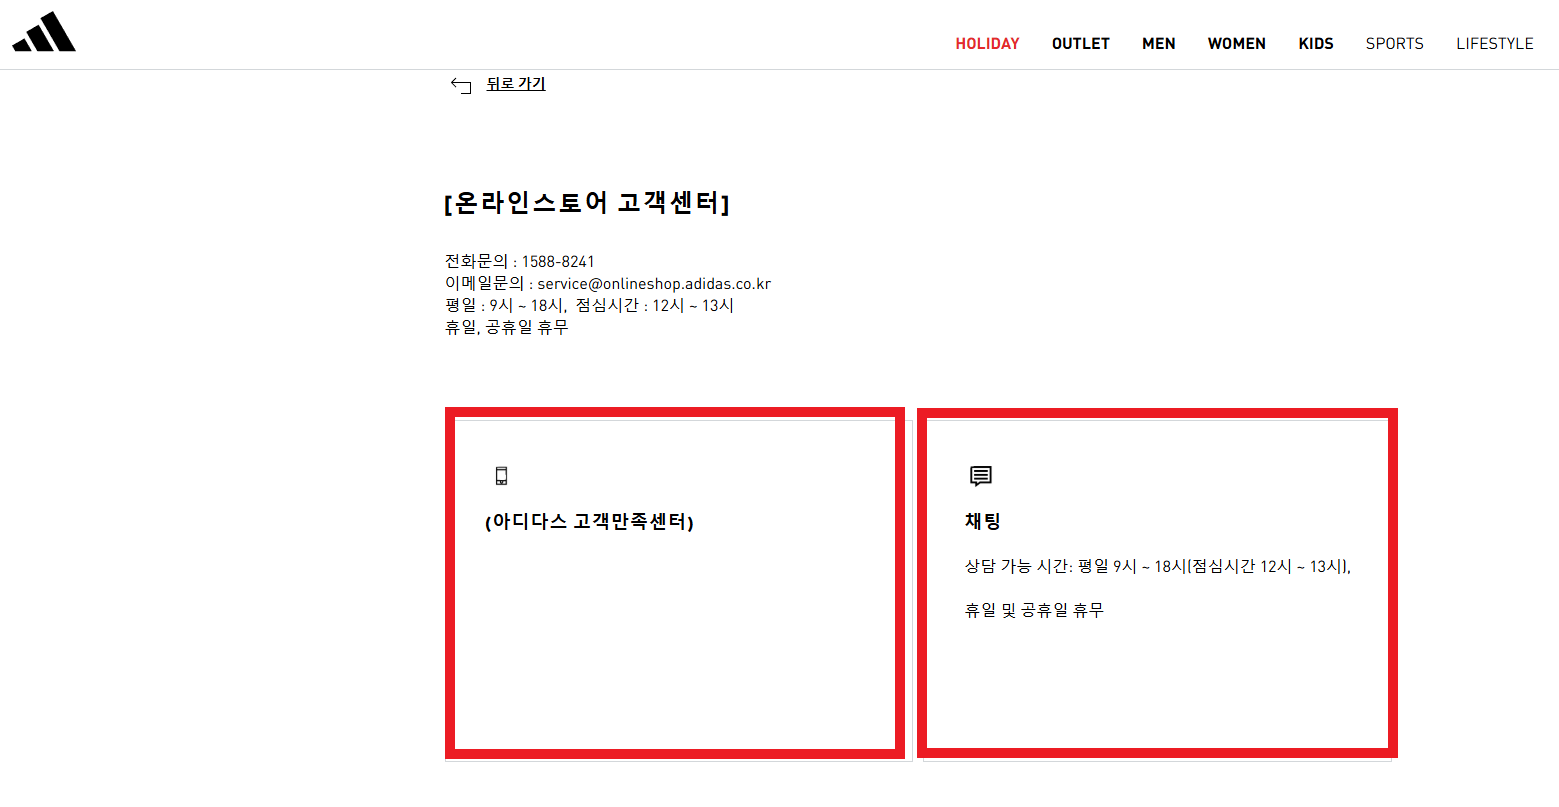Screen dimensions: 1559x807
Task: Click the mobile phone icon
Action: pyautogui.click(x=501, y=476)
